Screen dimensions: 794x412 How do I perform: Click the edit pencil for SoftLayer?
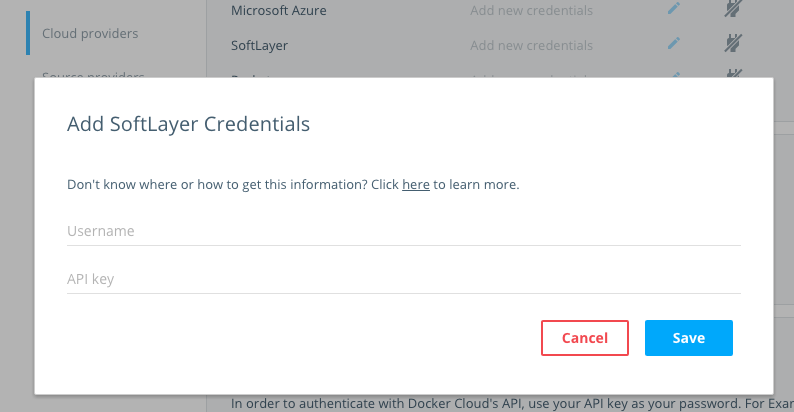[x=674, y=44]
